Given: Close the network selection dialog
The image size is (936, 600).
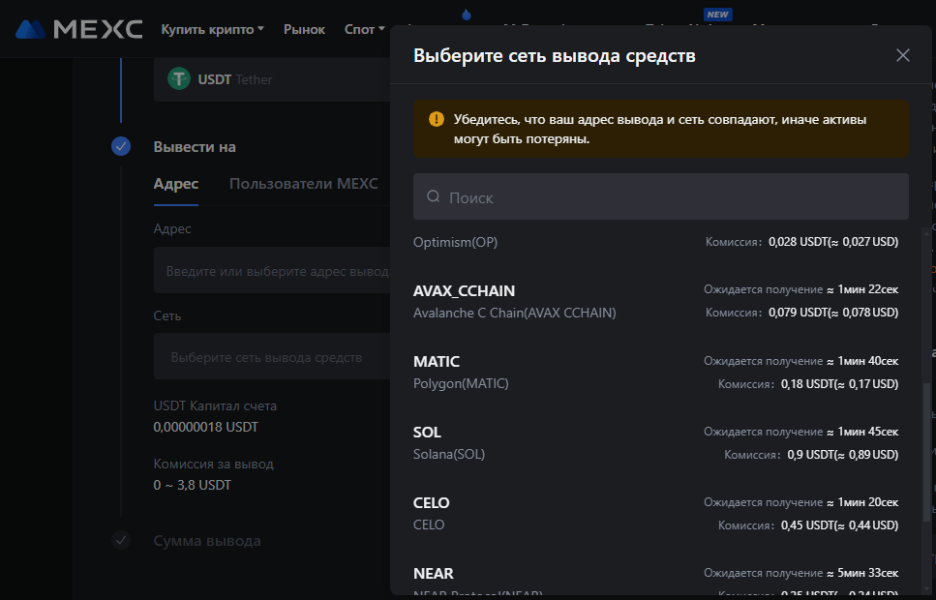Looking at the screenshot, I should [x=902, y=56].
